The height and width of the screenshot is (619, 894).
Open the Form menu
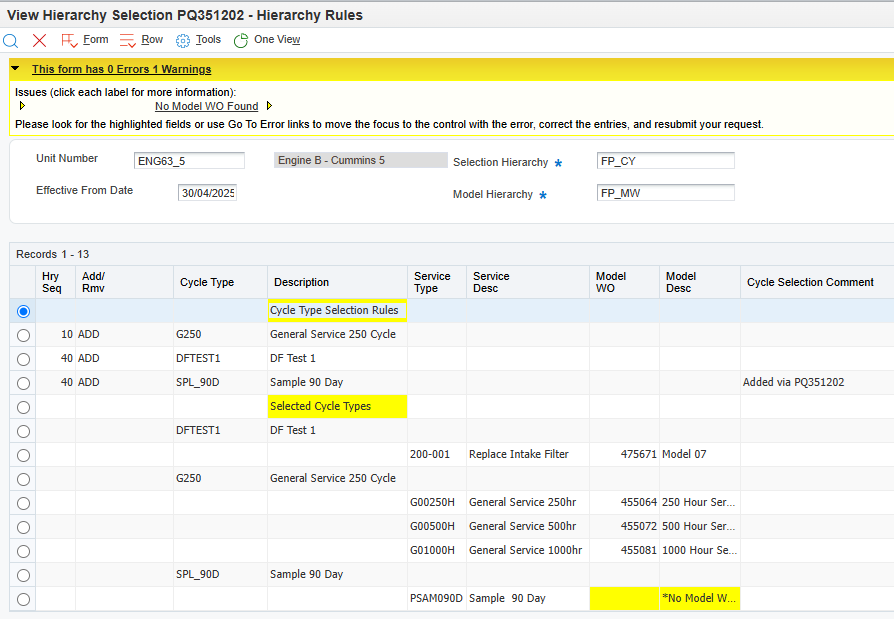pyautogui.click(x=96, y=40)
